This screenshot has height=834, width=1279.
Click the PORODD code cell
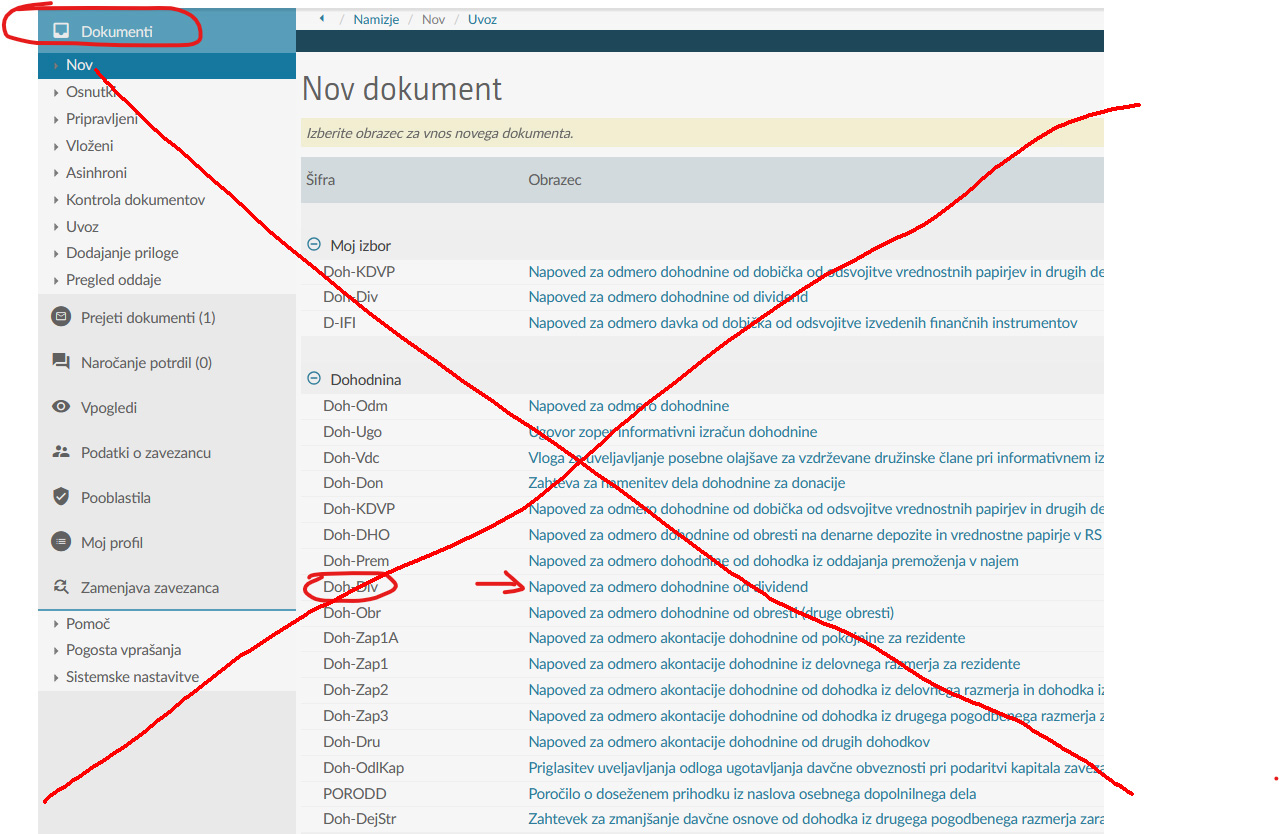(354, 794)
